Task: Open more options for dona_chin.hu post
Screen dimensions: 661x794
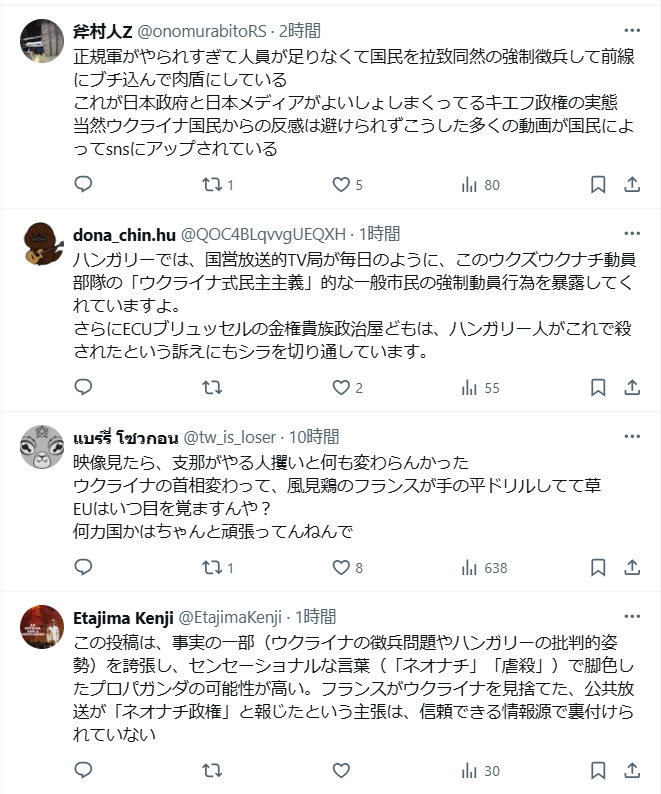Action: coord(632,234)
